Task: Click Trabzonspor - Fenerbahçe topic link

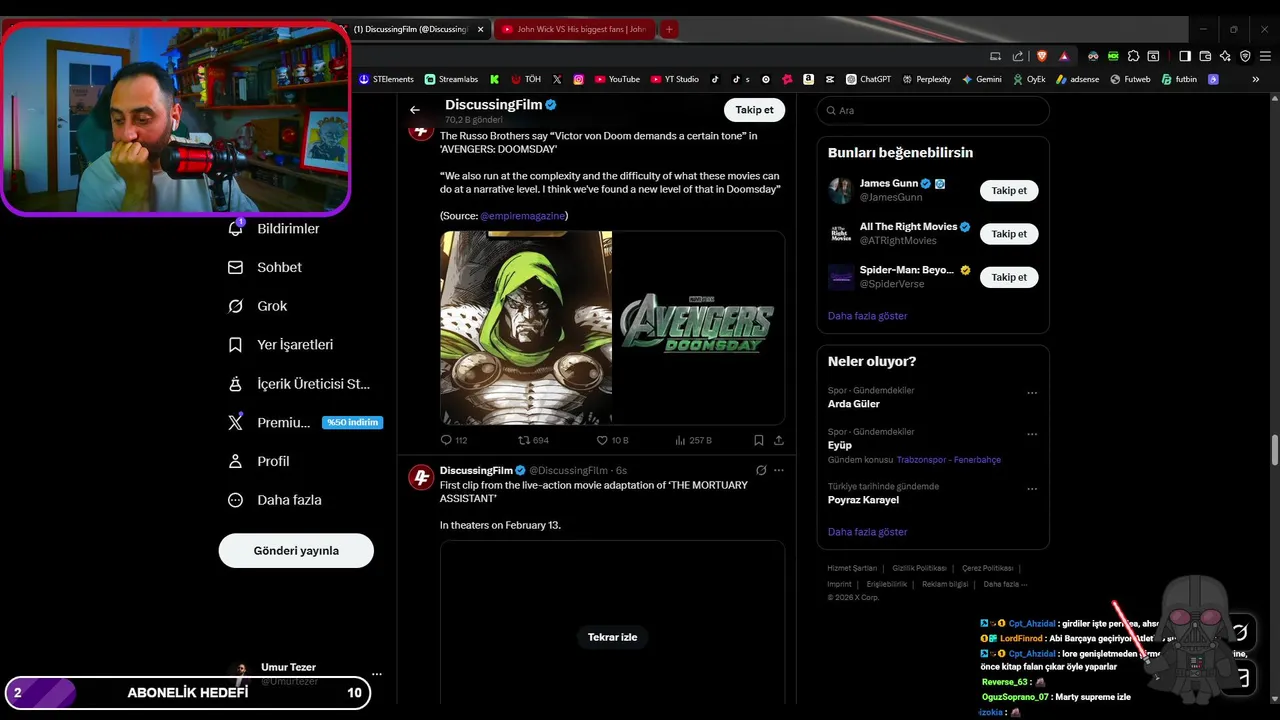Action: pos(949,460)
